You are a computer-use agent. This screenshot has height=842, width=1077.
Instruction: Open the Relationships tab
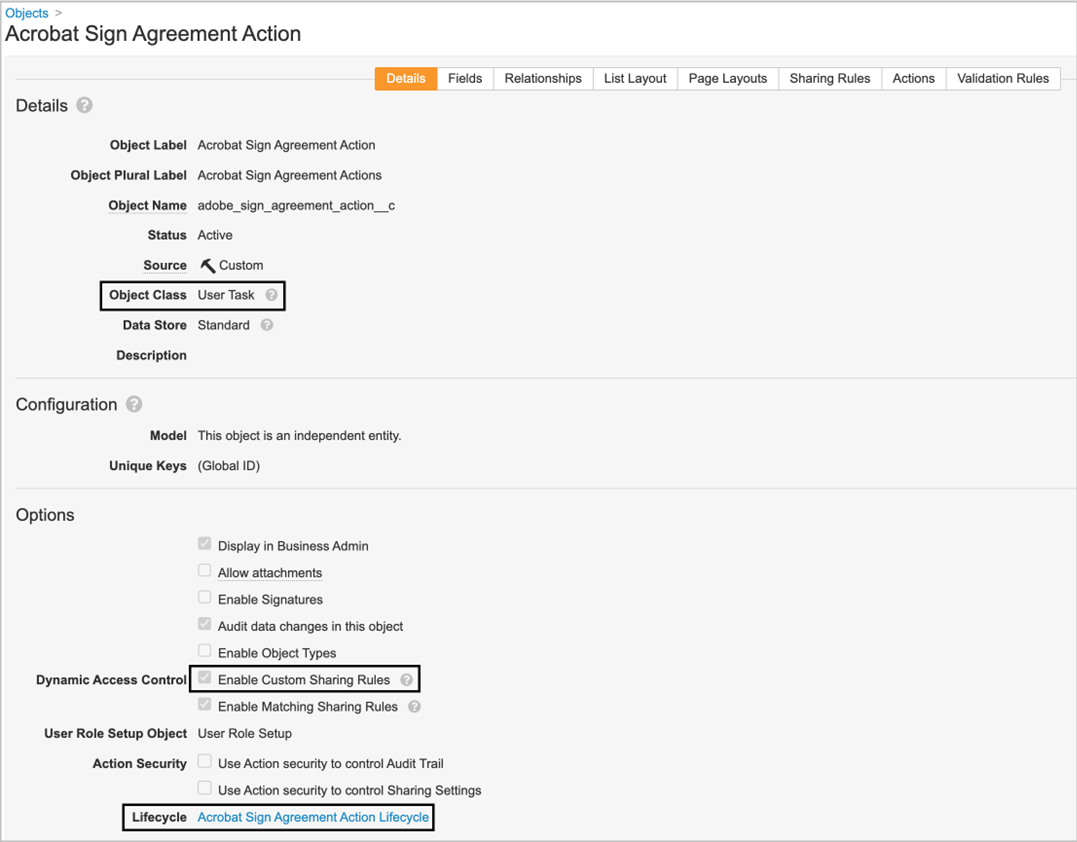(x=543, y=78)
